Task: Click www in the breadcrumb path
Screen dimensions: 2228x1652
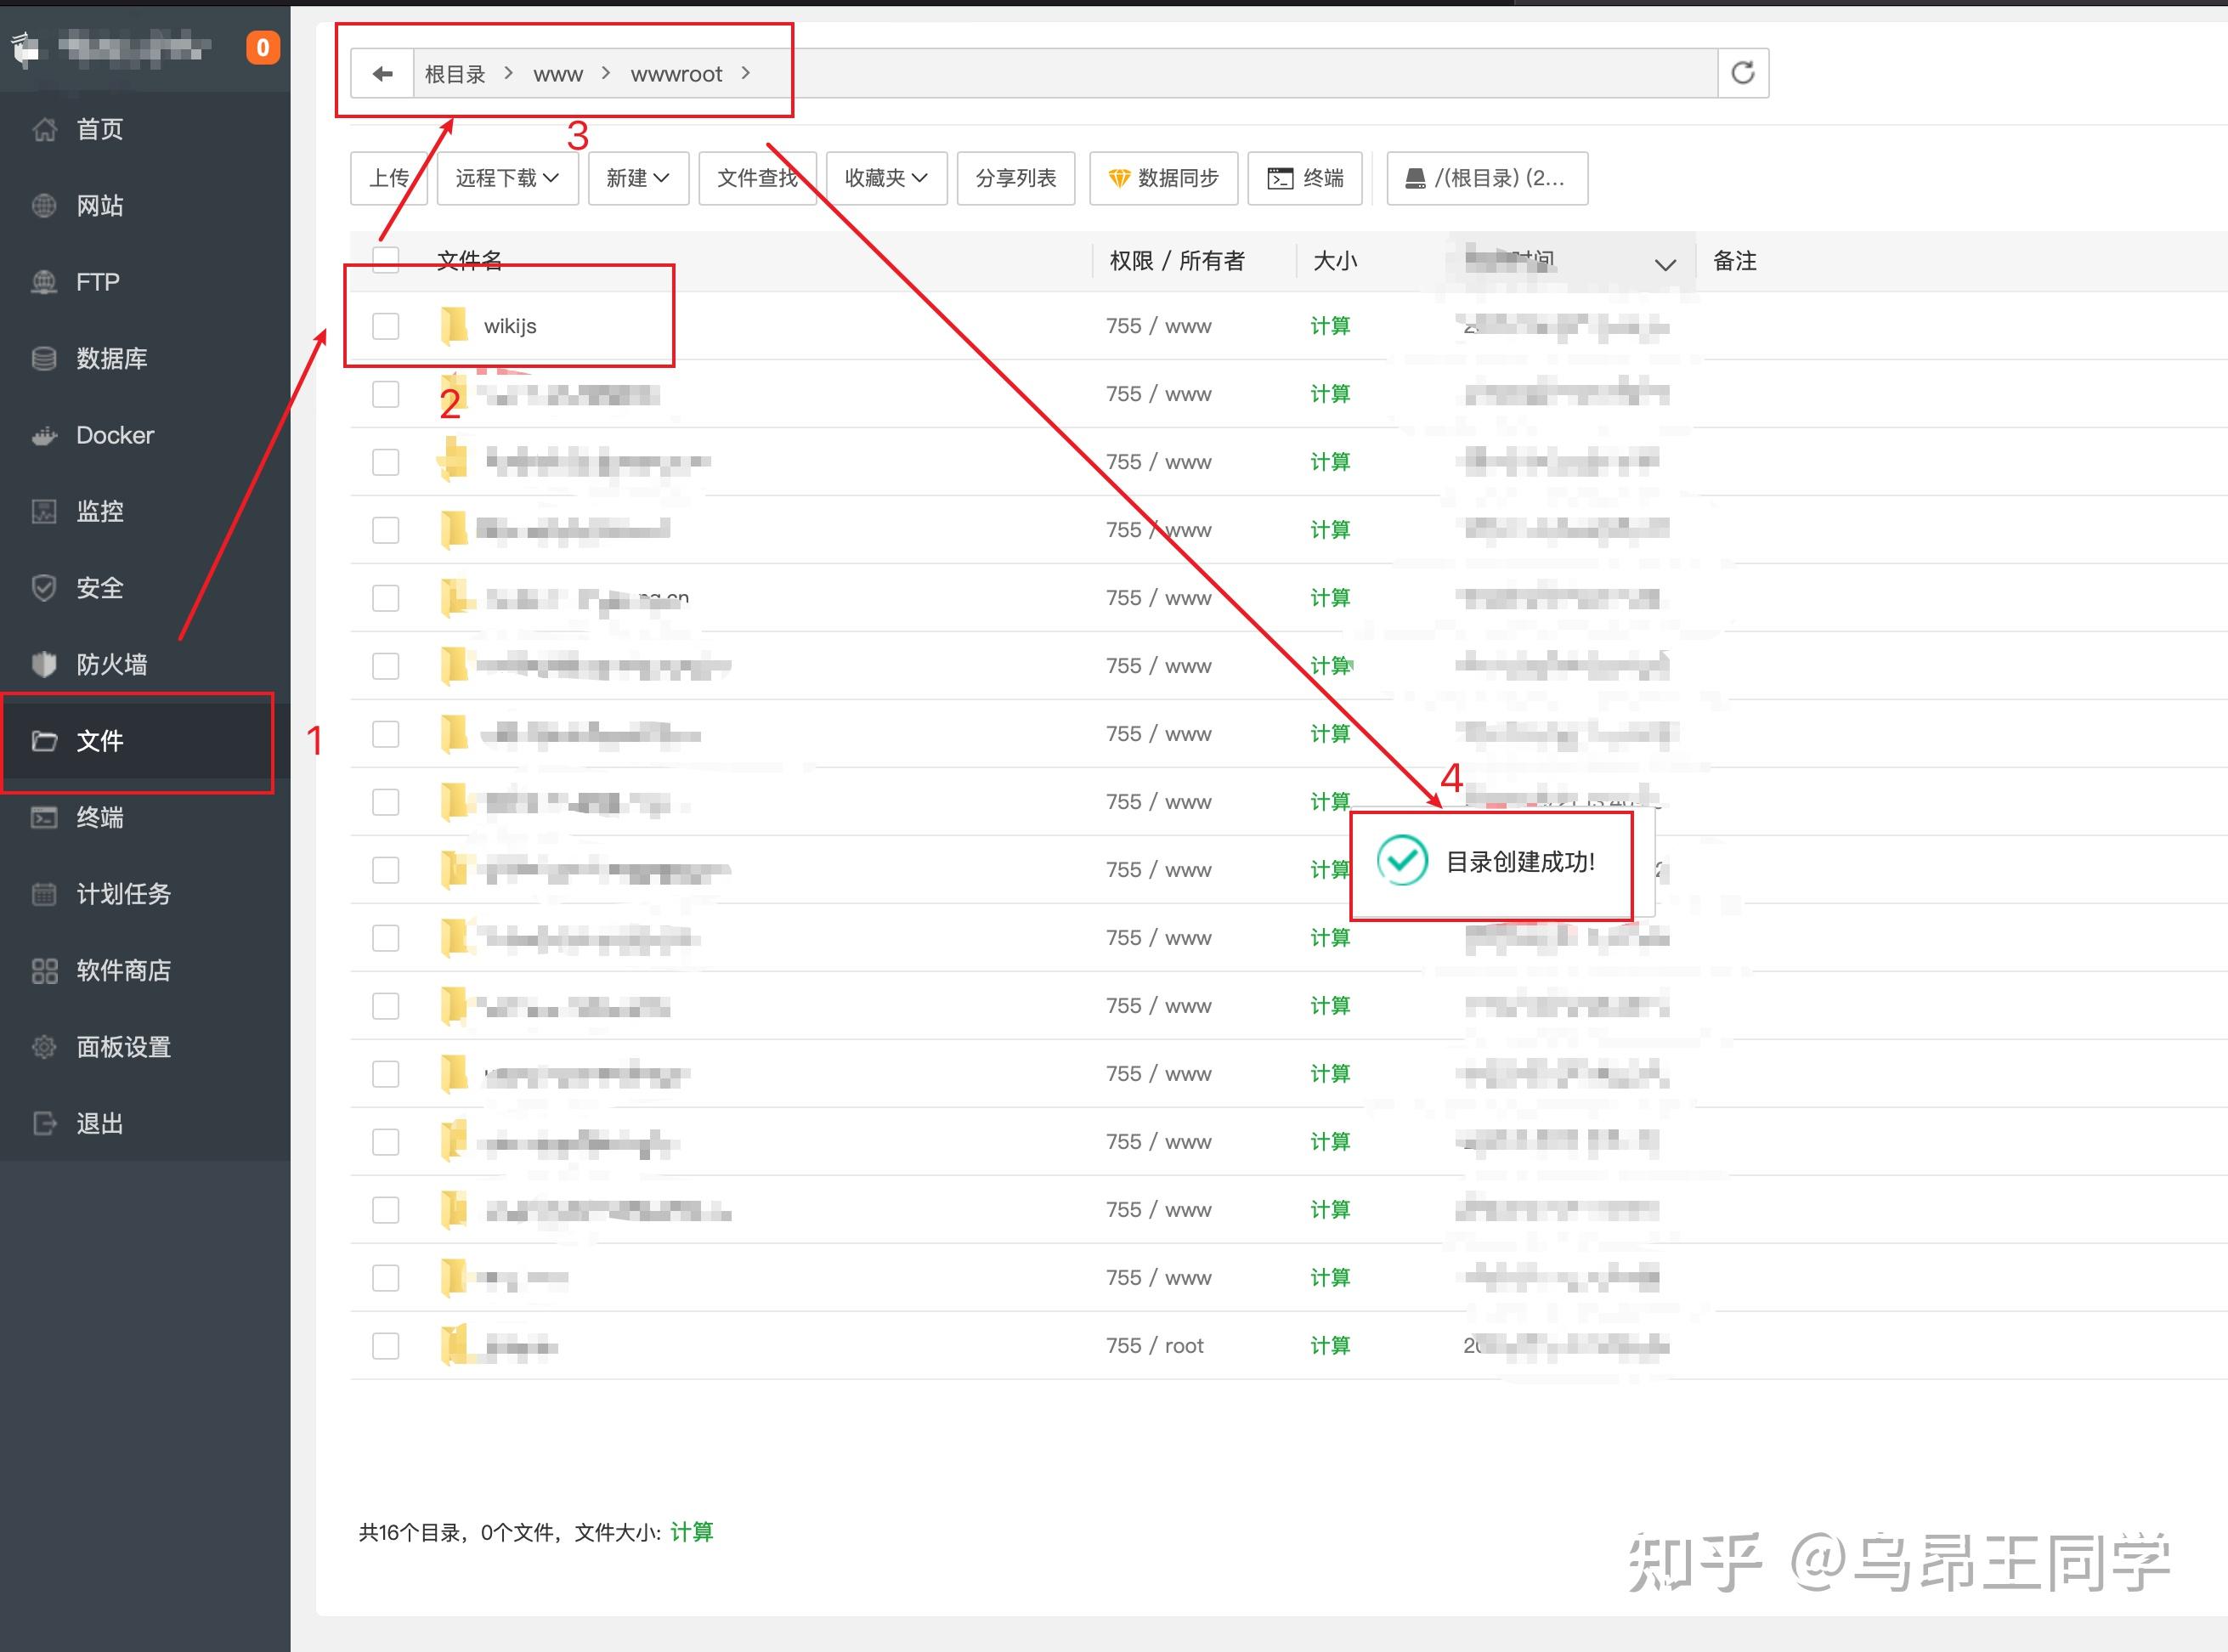Action: click(x=557, y=73)
